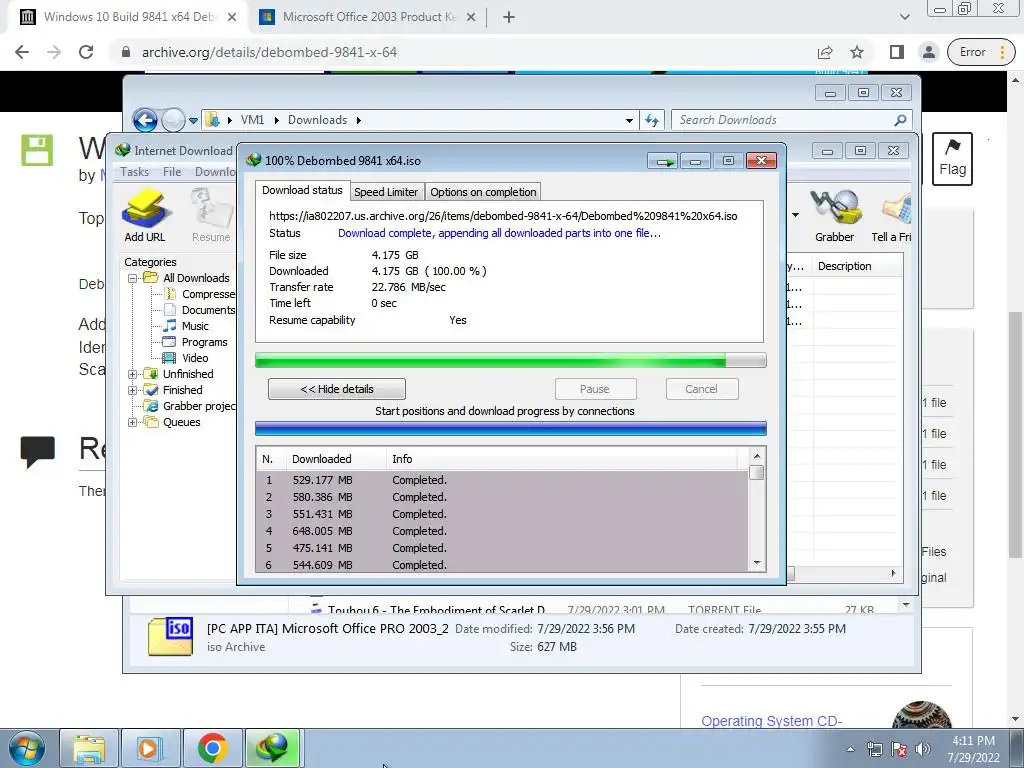Open the Downloads menu in IDM
This screenshot has width=1024, height=768.
click(x=216, y=172)
